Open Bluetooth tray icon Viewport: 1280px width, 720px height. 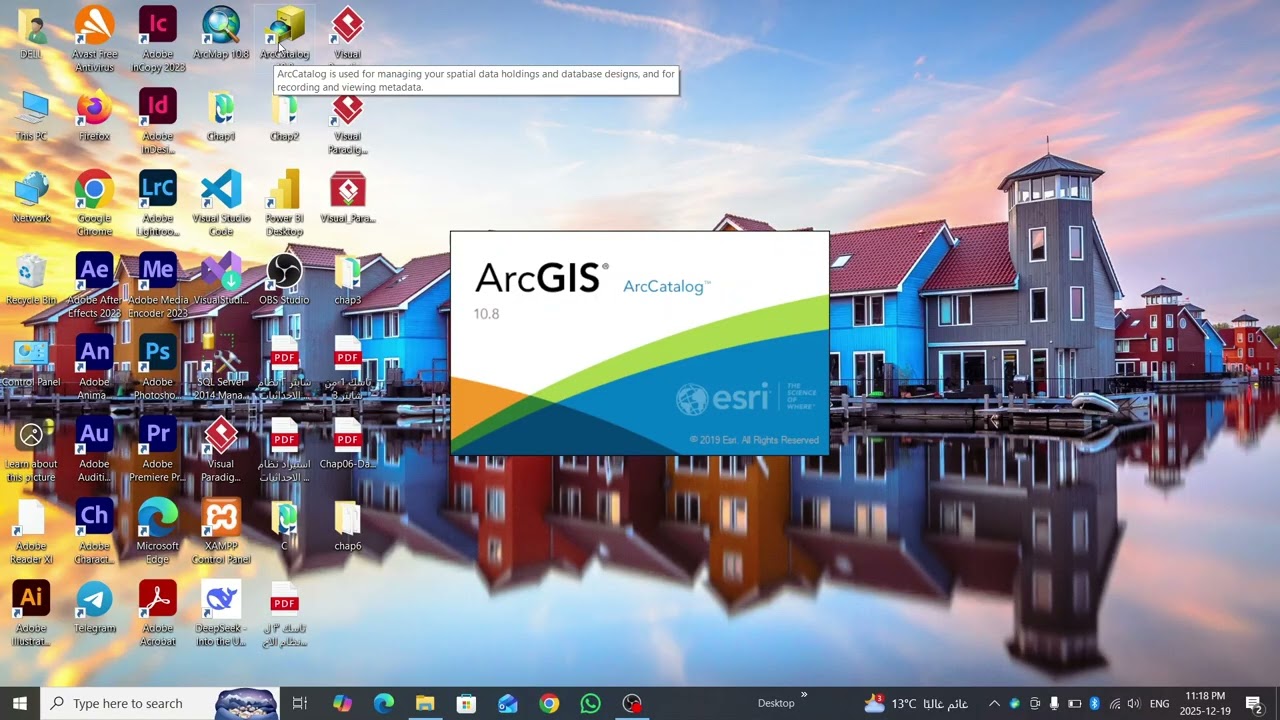(x=1094, y=703)
